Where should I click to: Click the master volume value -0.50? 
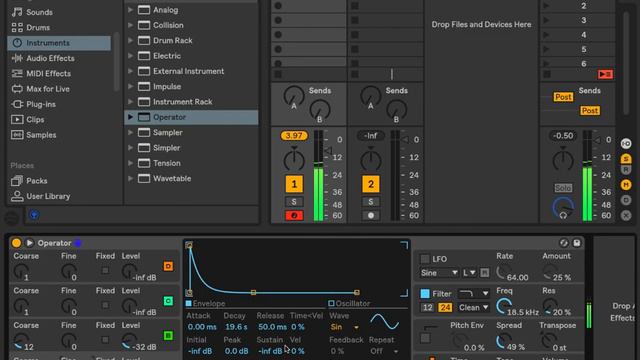click(563, 136)
